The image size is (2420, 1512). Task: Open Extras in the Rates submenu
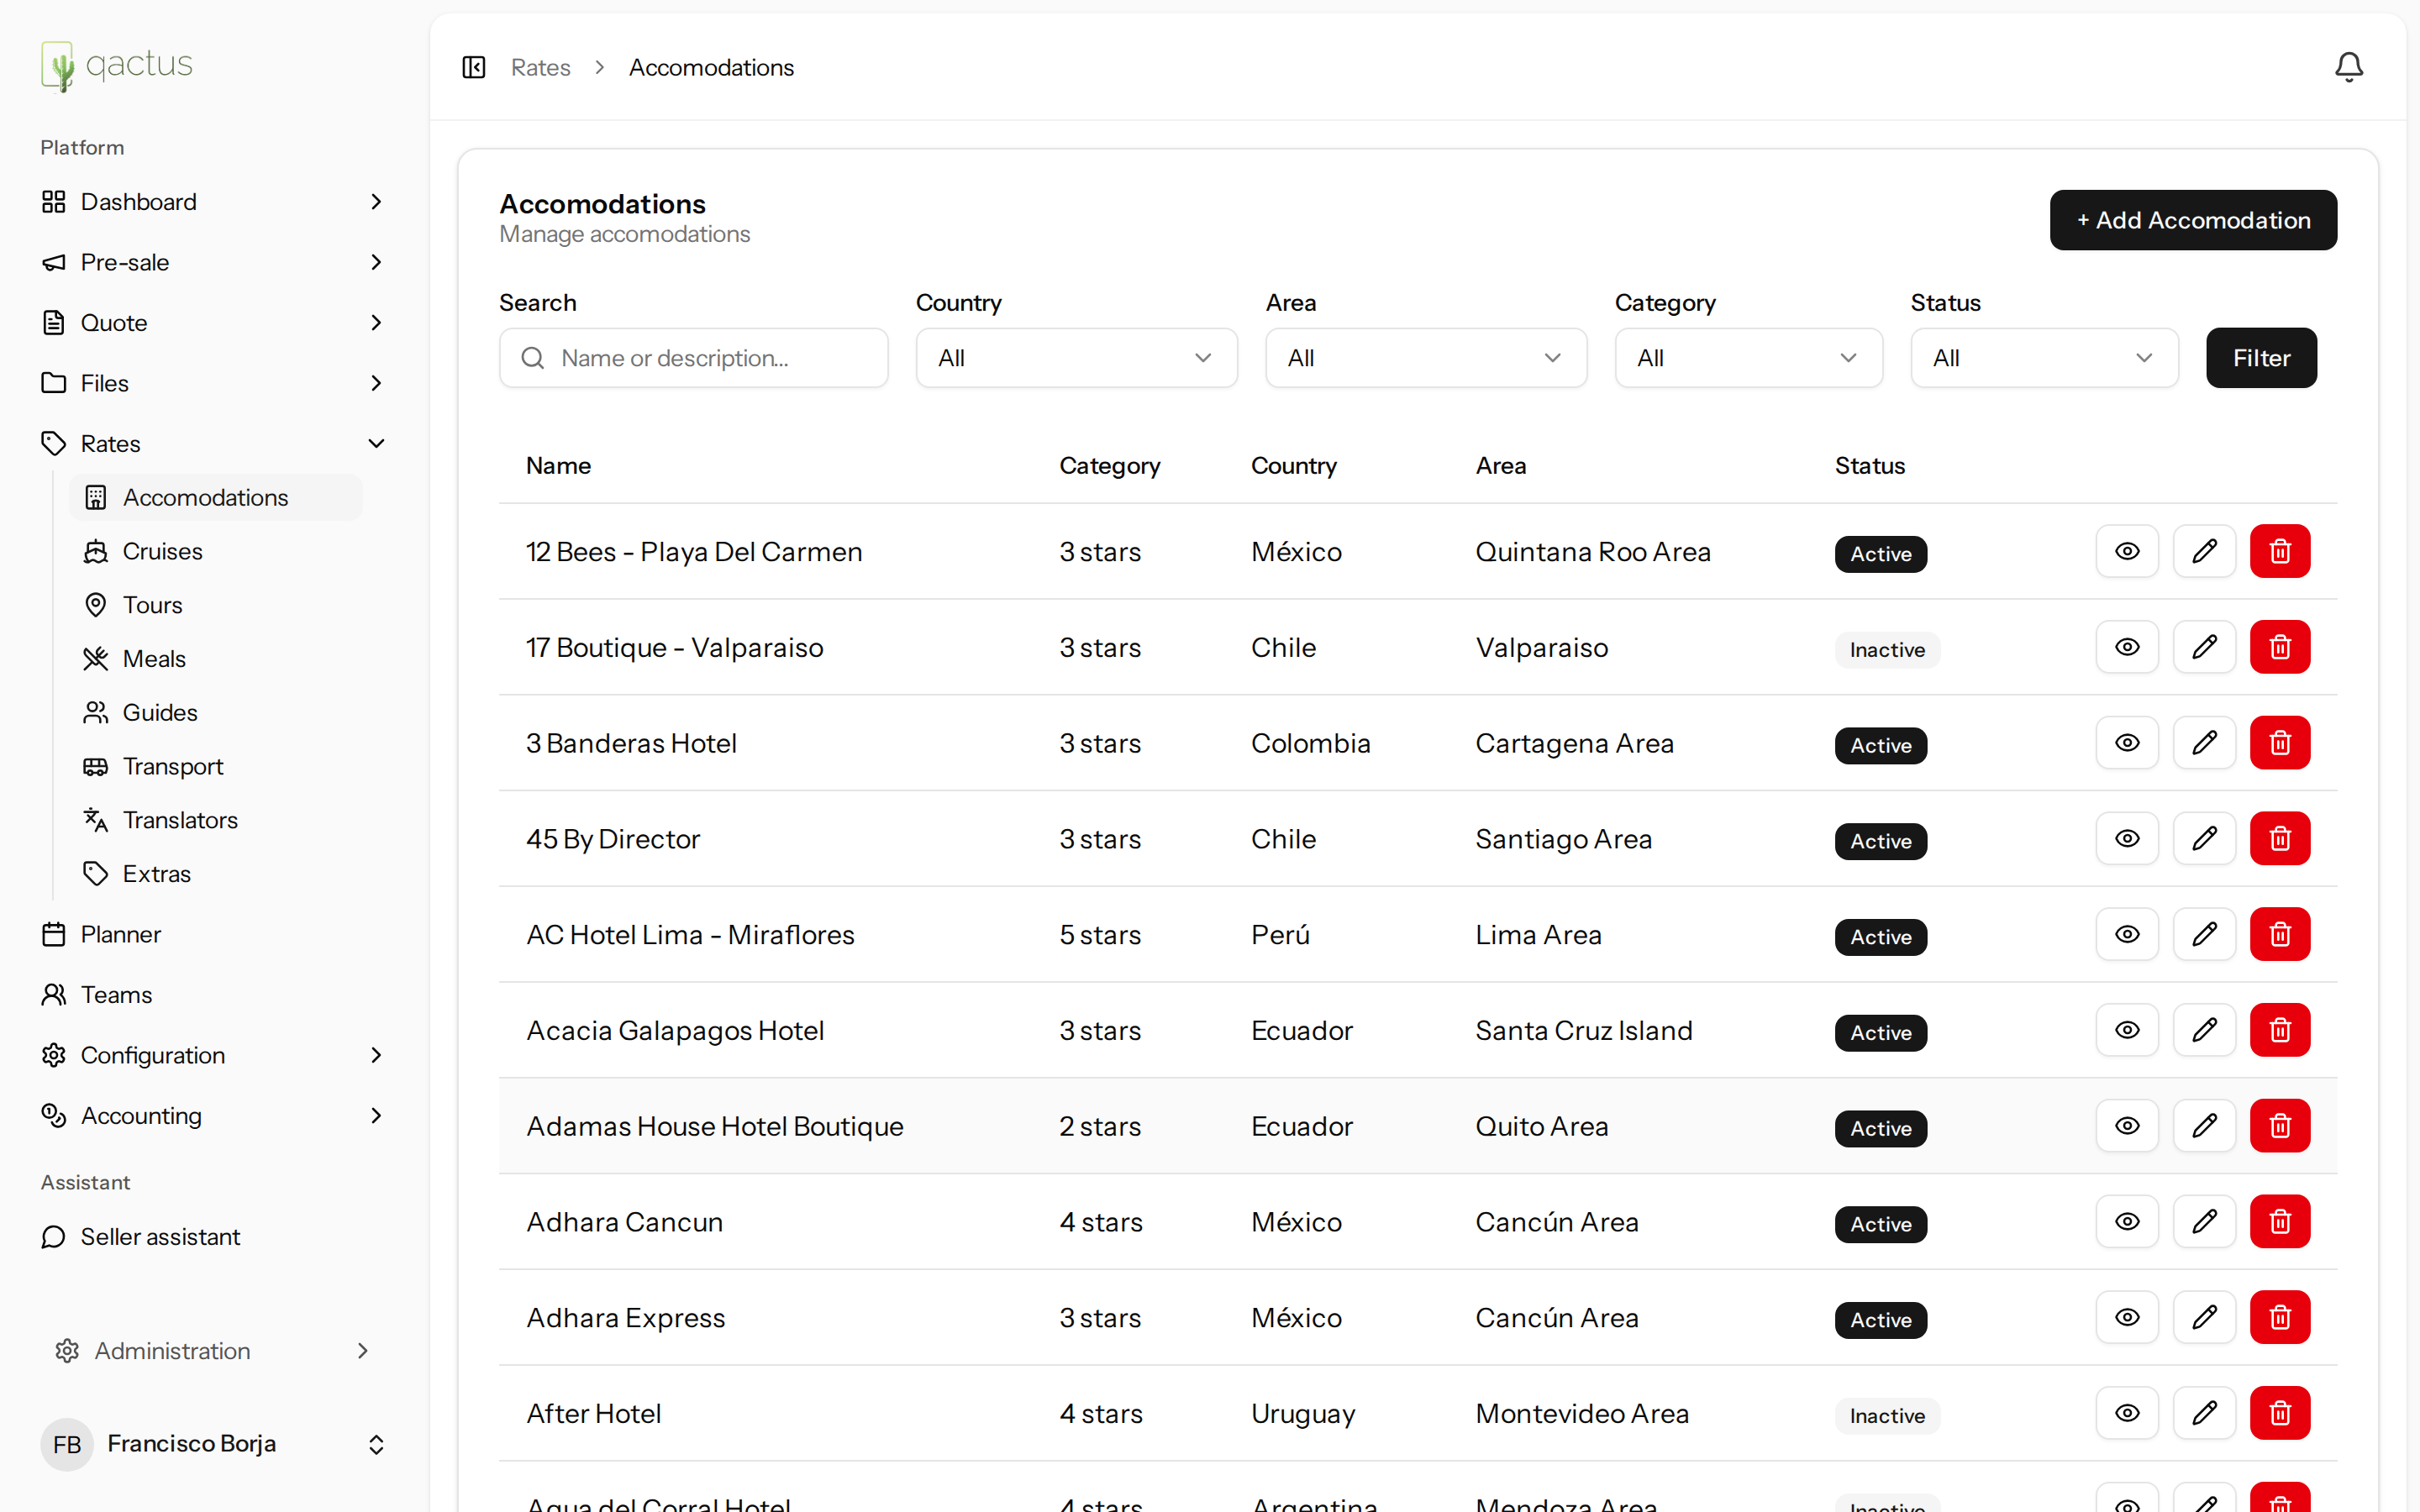[215, 874]
